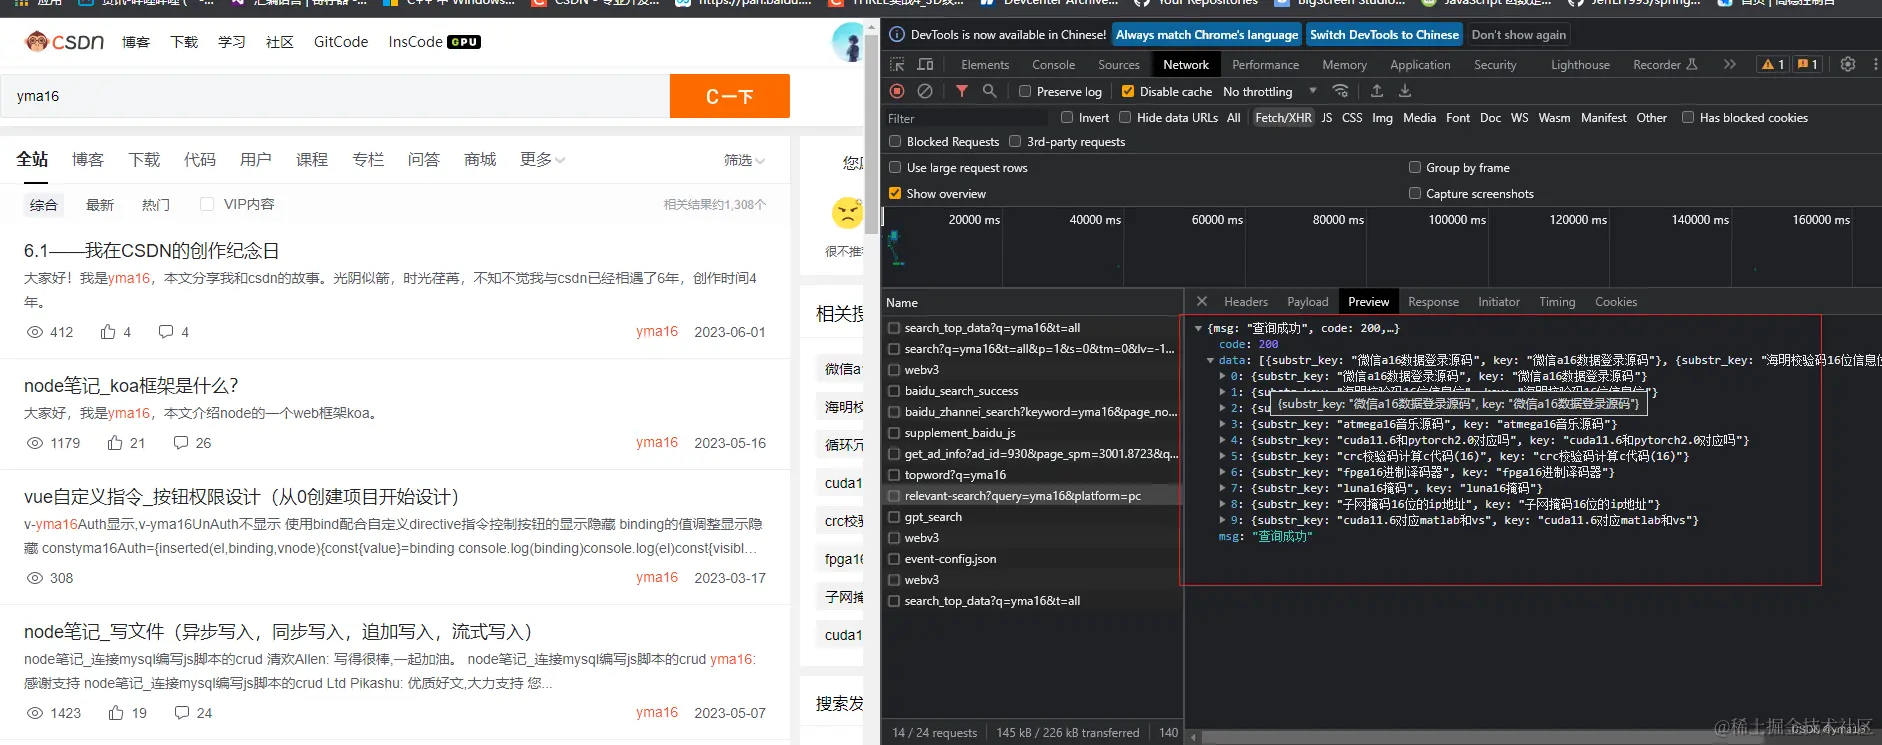
Task: Expand data item 3 atmega16音乐源码
Action: (1222, 424)
